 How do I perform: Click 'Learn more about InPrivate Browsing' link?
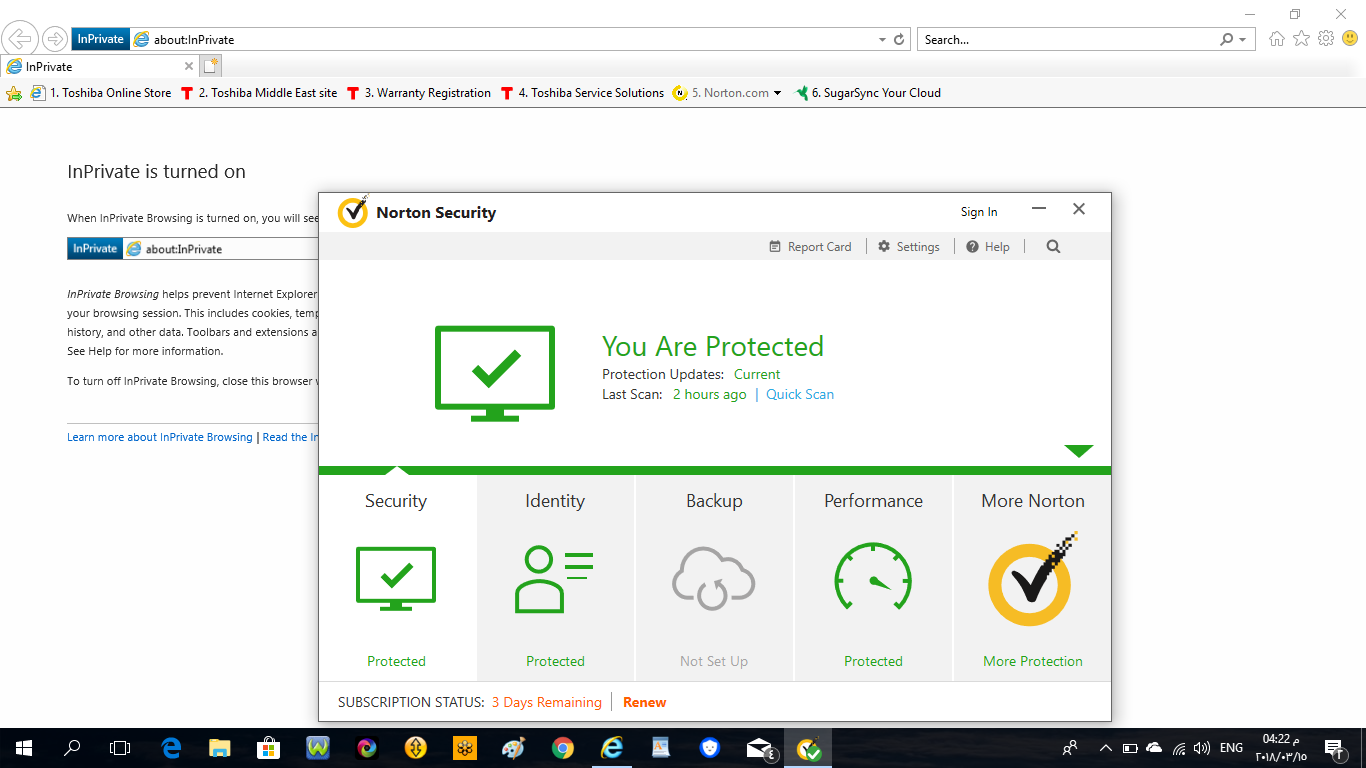tap(160, 437)
